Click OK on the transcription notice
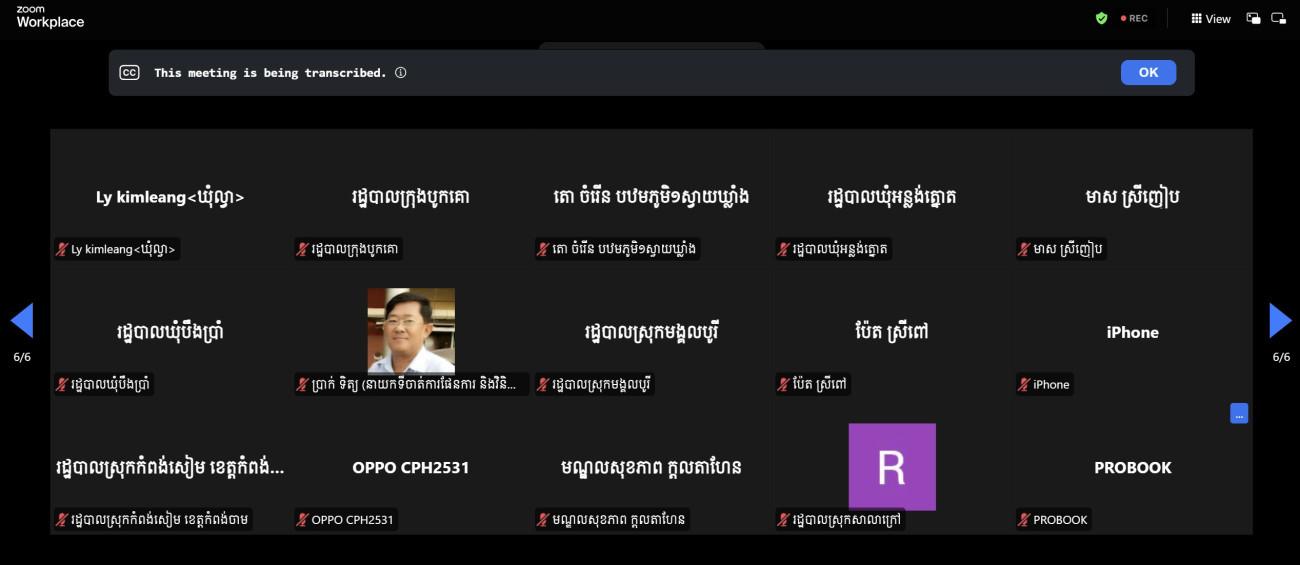This screenshot has width=1300, height=565. (1148, 72)
